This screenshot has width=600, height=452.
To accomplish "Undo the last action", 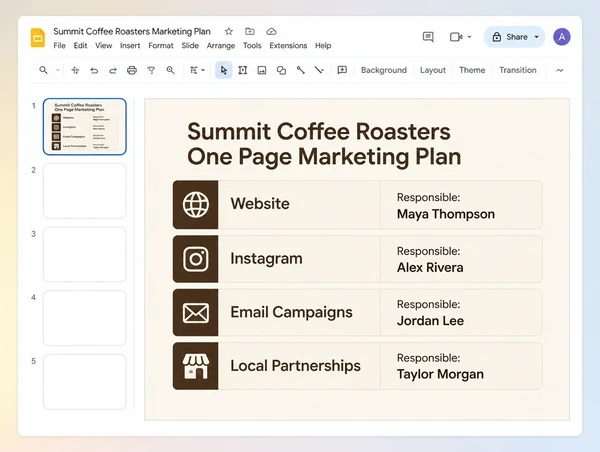I will (x=94, y=70).
